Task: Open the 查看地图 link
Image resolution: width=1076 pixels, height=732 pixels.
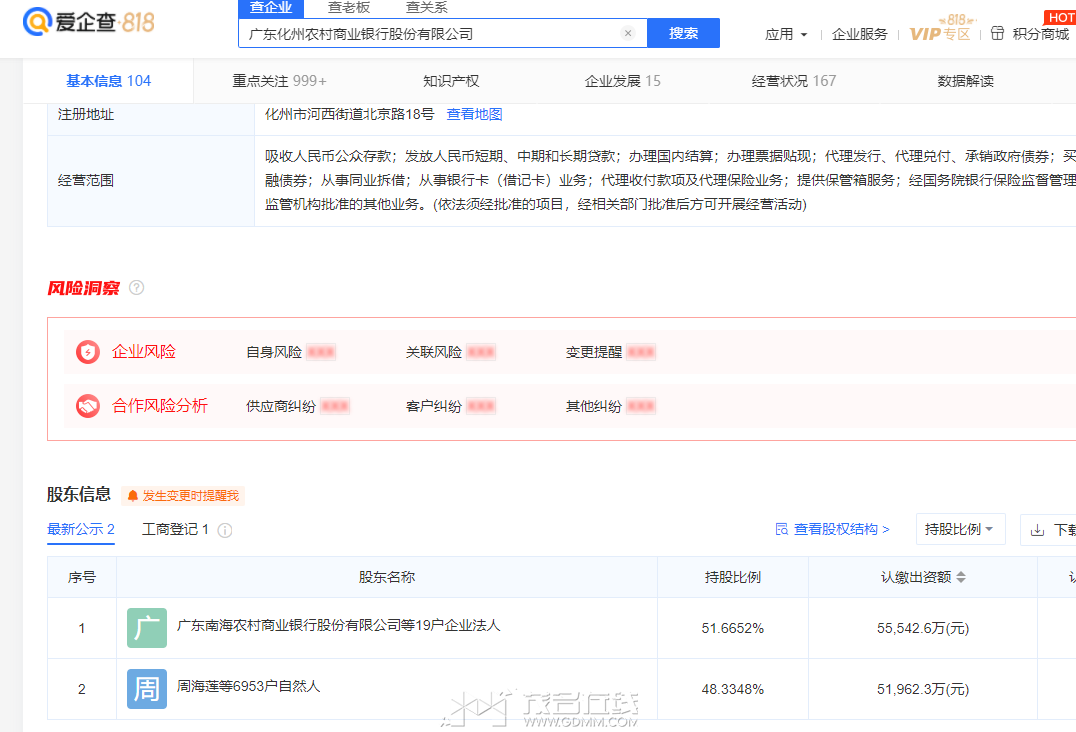Action: tap(474, 114)
